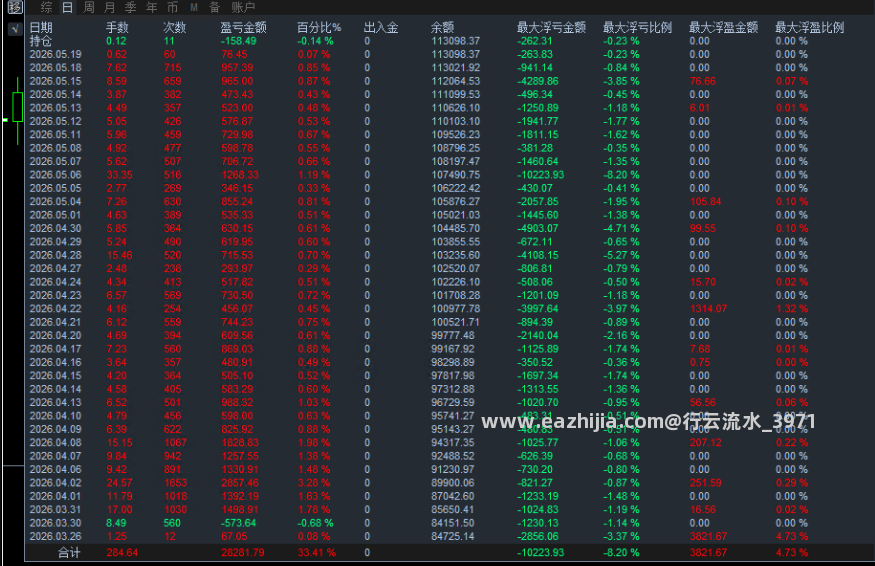Select the 年 yearly tab
Screen dimensions: 875x566
[x=151, y=7]
